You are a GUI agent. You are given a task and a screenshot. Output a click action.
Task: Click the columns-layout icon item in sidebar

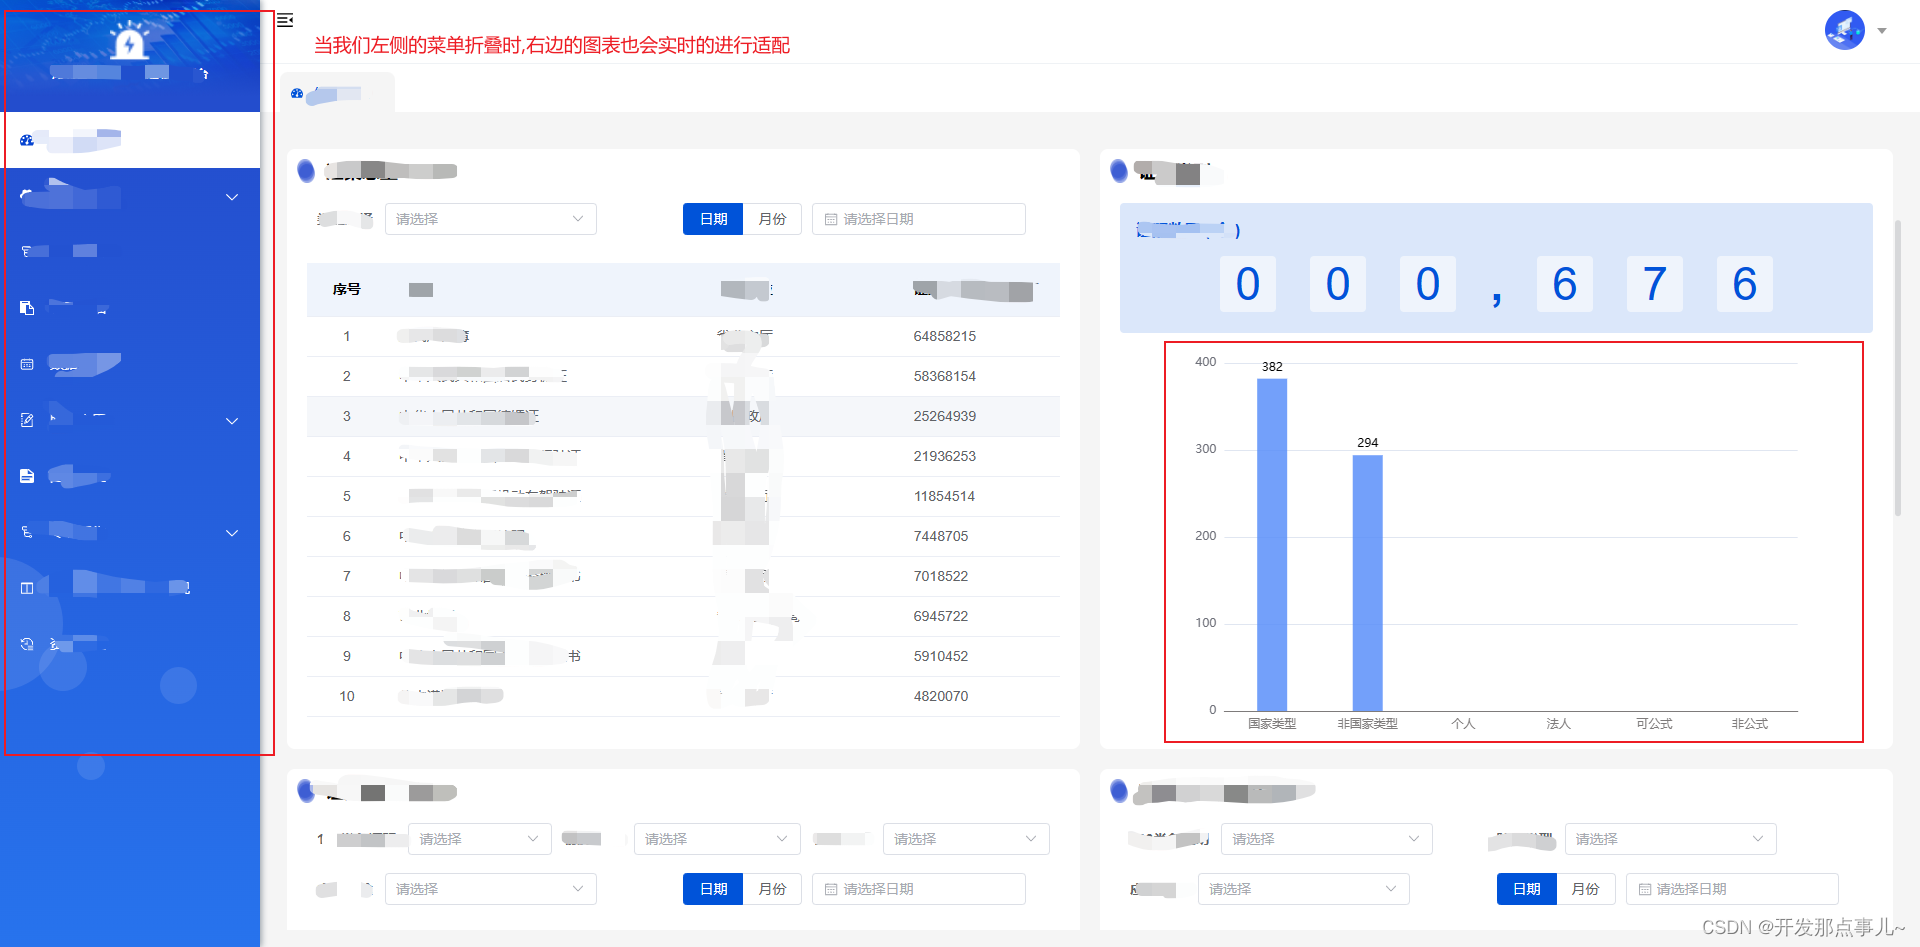[26, 587]
